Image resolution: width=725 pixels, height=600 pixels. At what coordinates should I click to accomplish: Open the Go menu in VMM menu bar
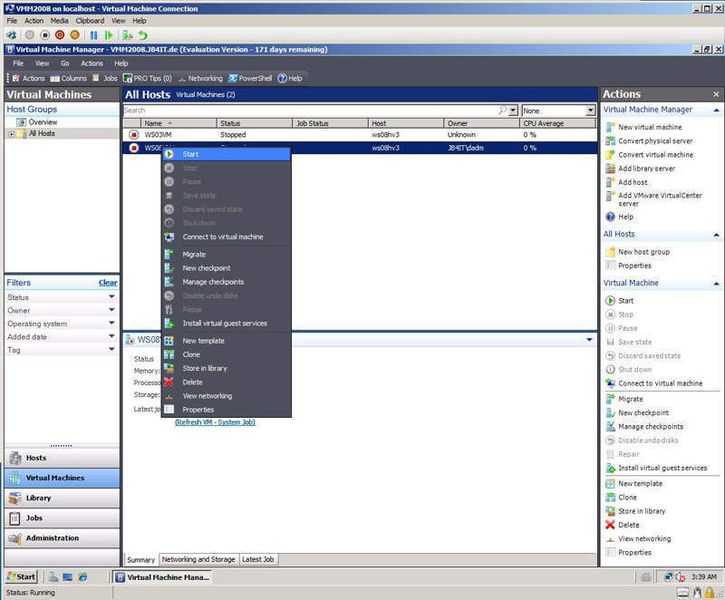[x=65, y=63]
